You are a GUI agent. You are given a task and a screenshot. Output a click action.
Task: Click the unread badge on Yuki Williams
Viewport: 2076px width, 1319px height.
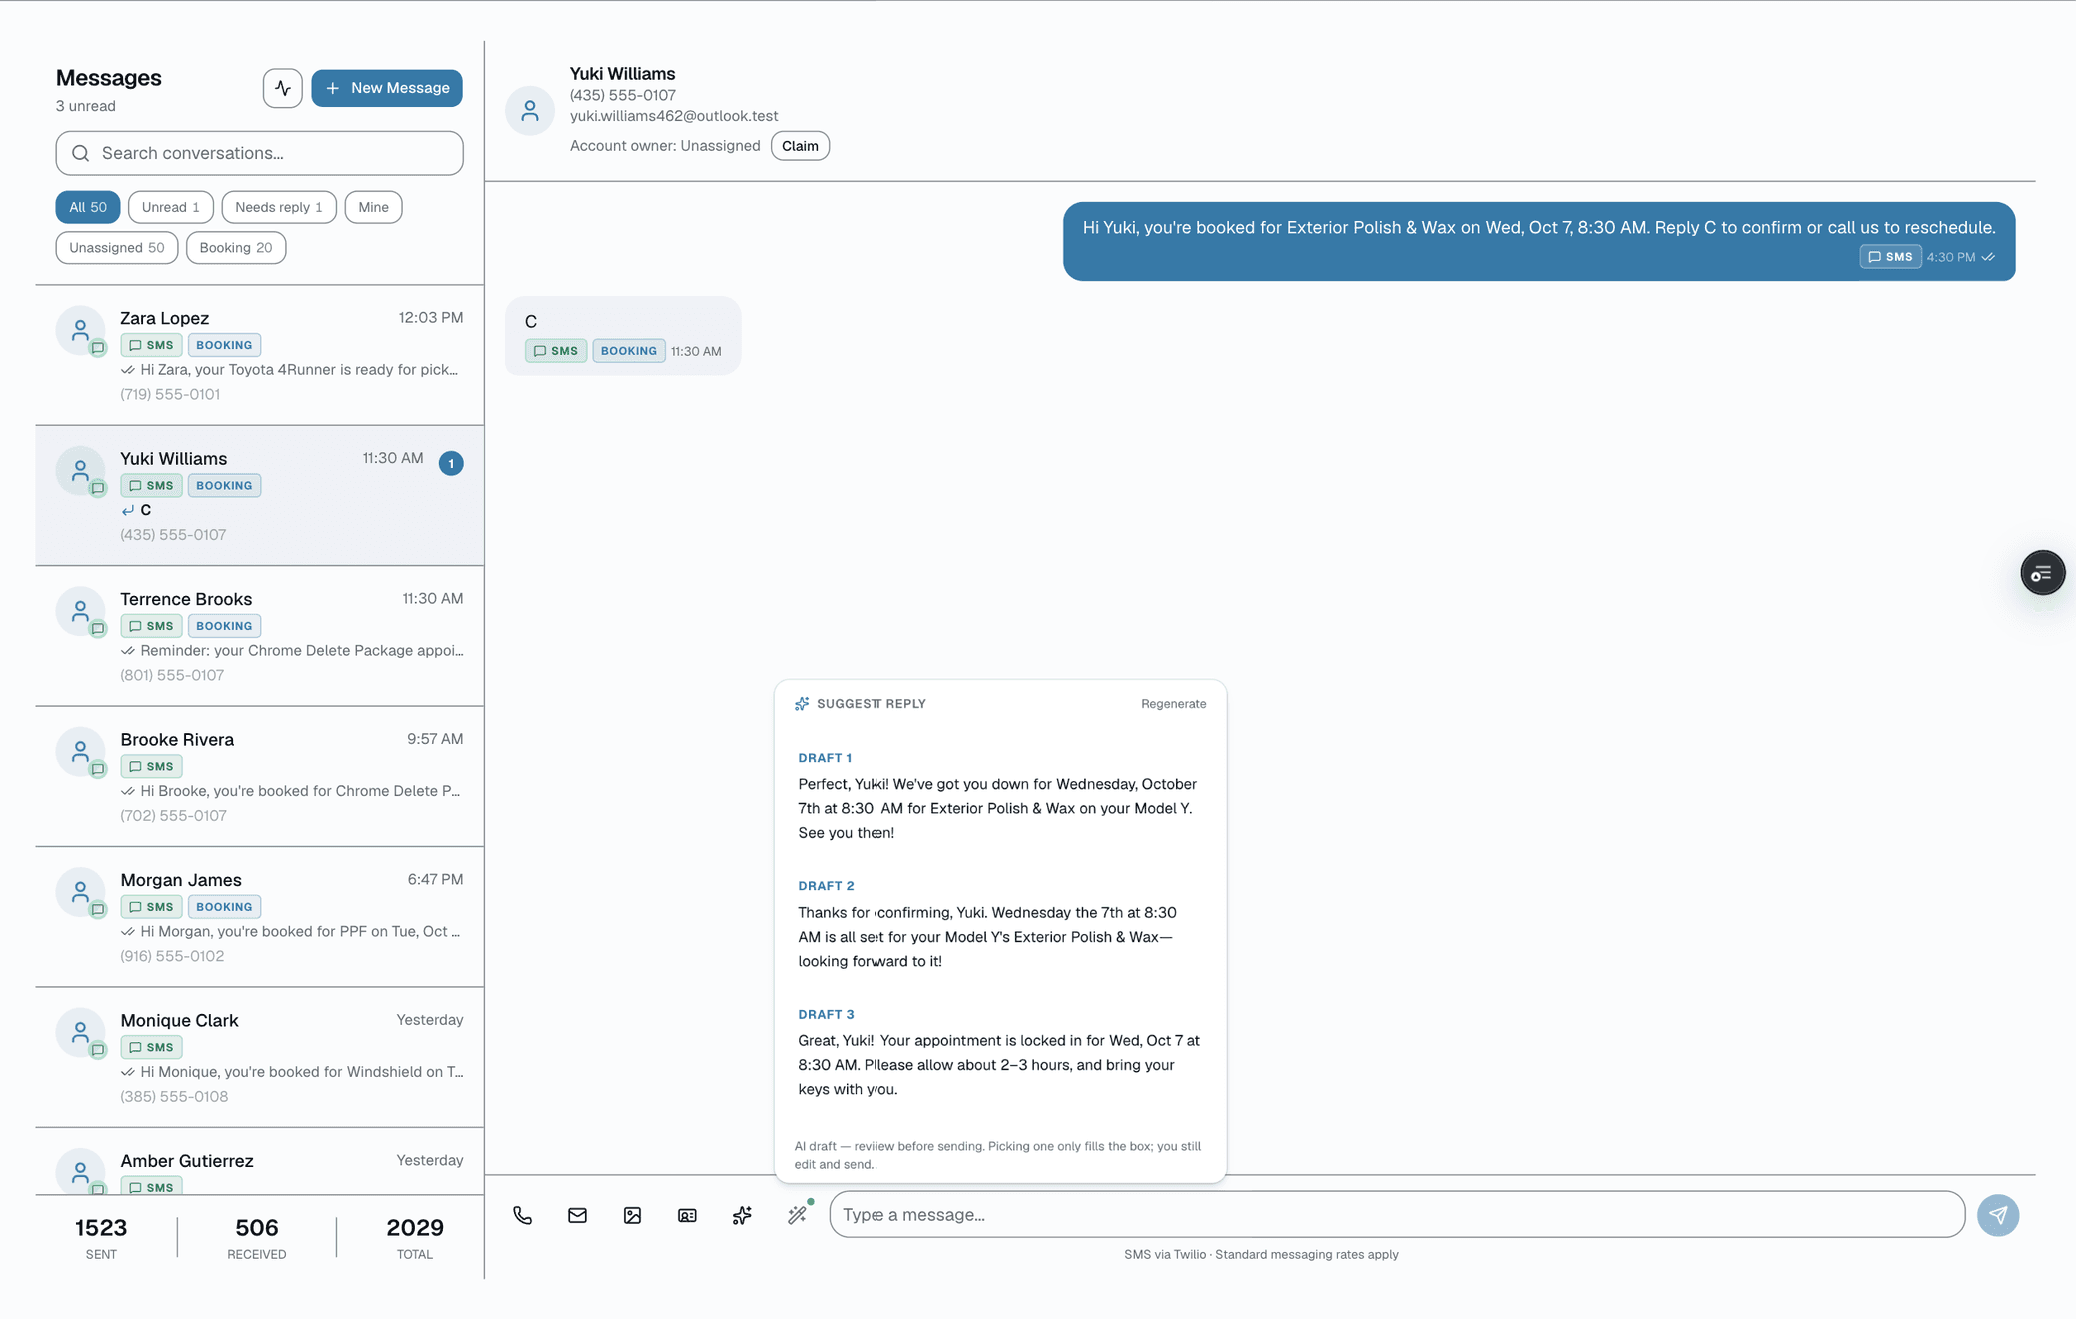[x=451, y=463]
